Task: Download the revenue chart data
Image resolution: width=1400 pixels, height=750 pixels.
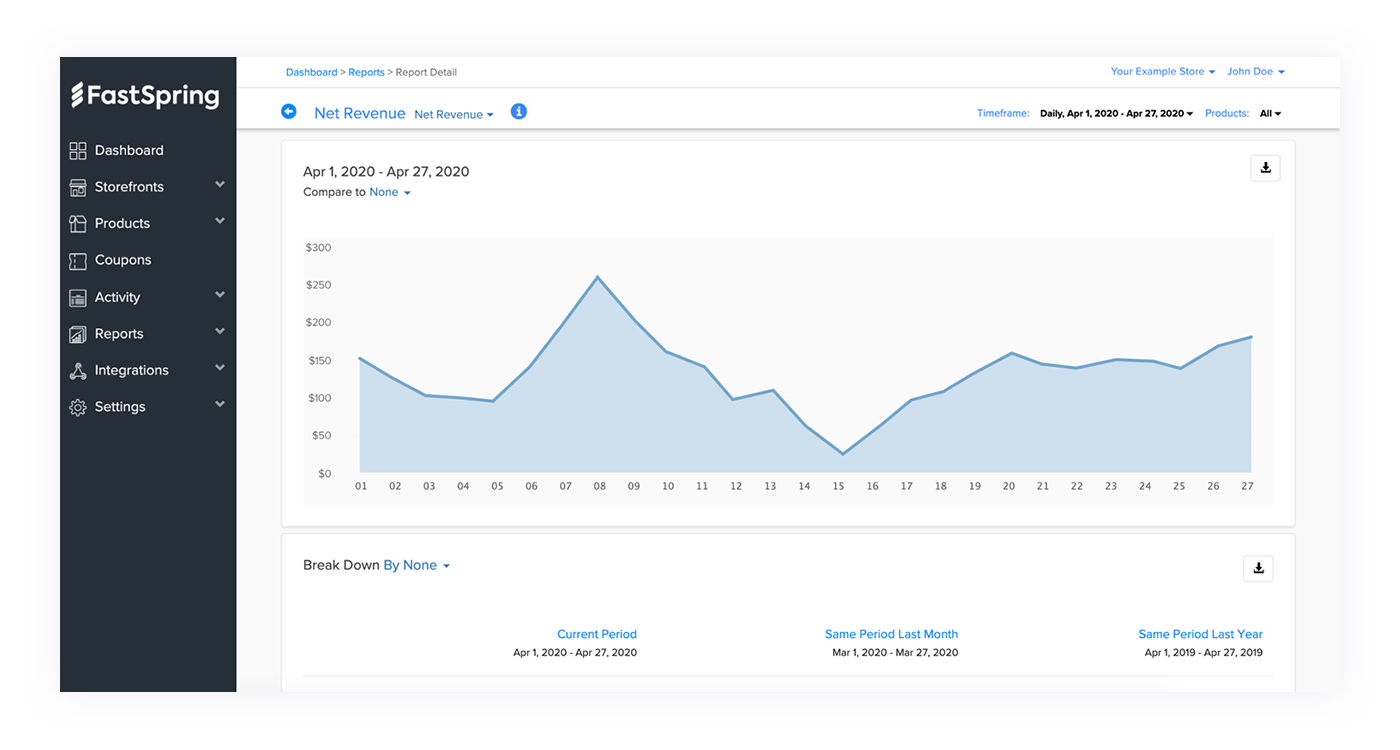Action: click(x=1265, y=168)
